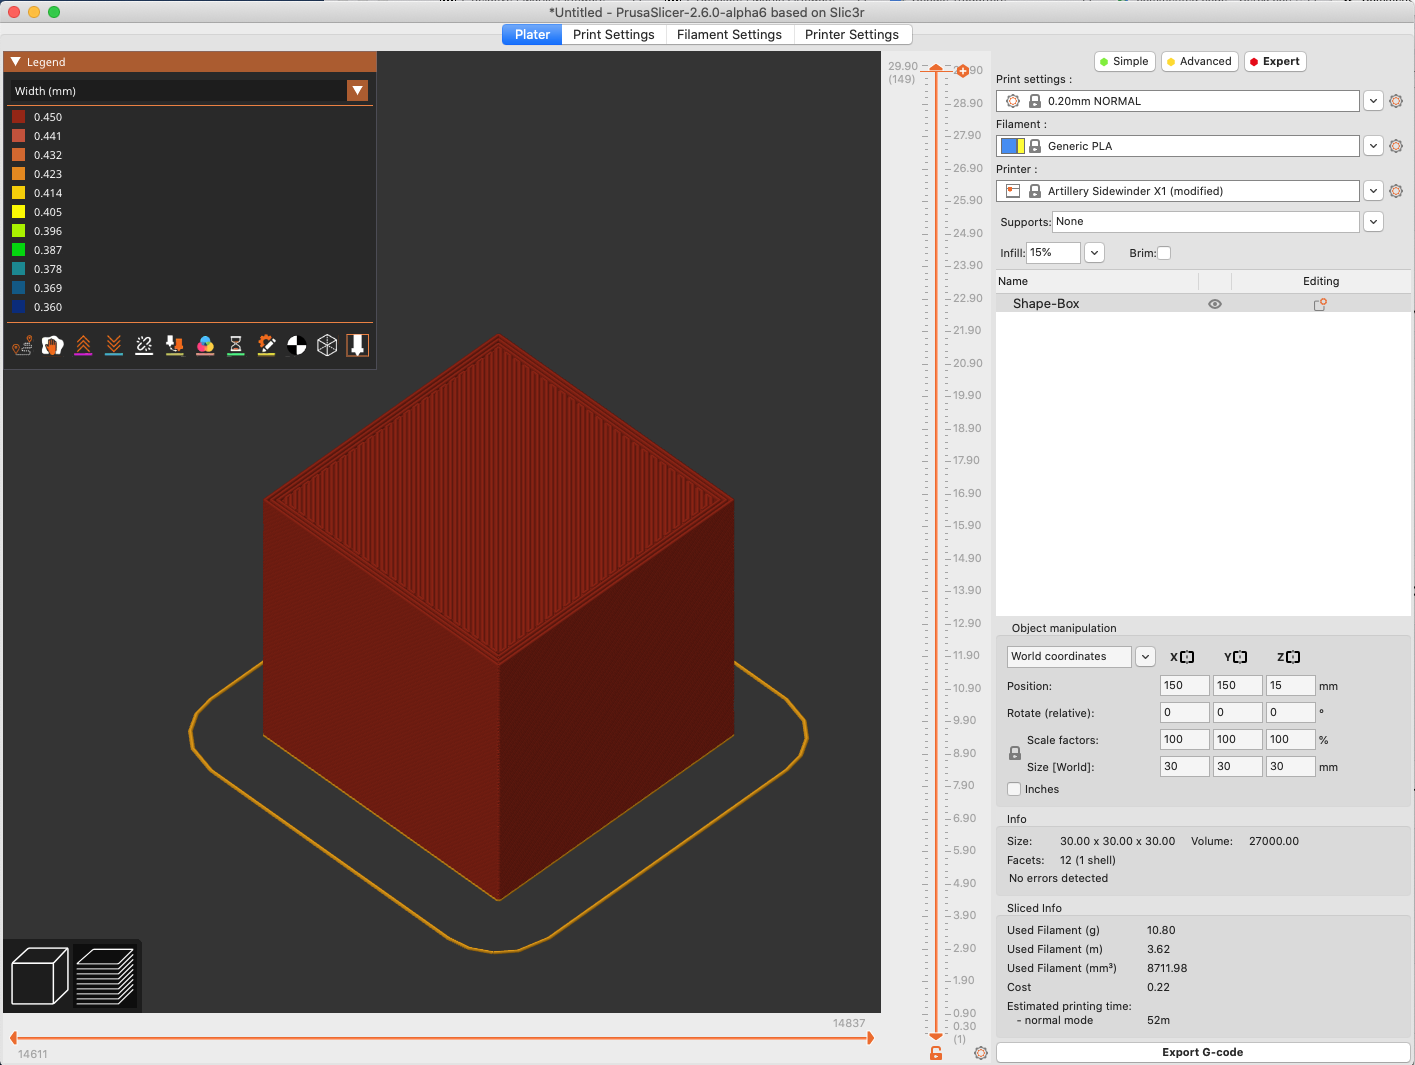Screen dimensions: 1415x1065
Task: Open print settings preset dropdown arrow
Action: click(1374, 101)
